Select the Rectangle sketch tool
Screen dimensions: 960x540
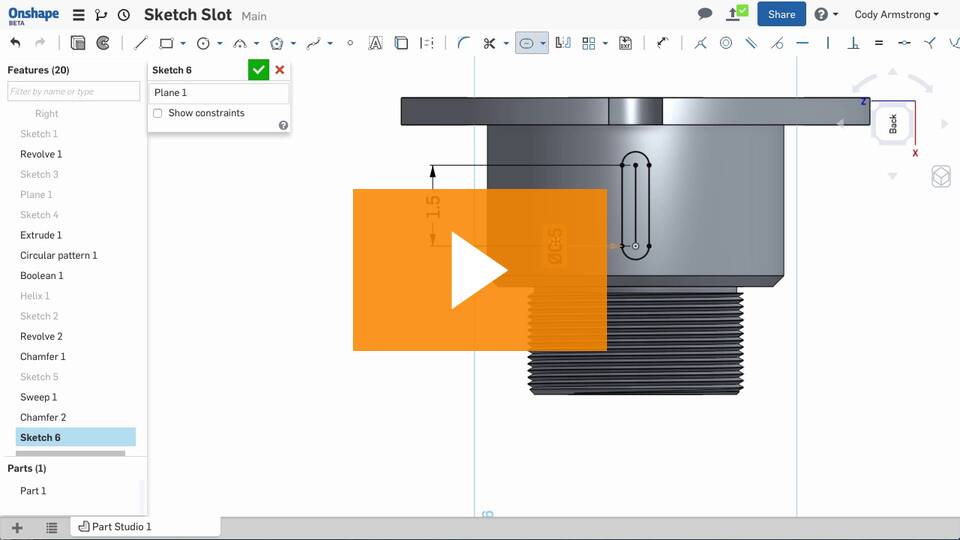166,43
